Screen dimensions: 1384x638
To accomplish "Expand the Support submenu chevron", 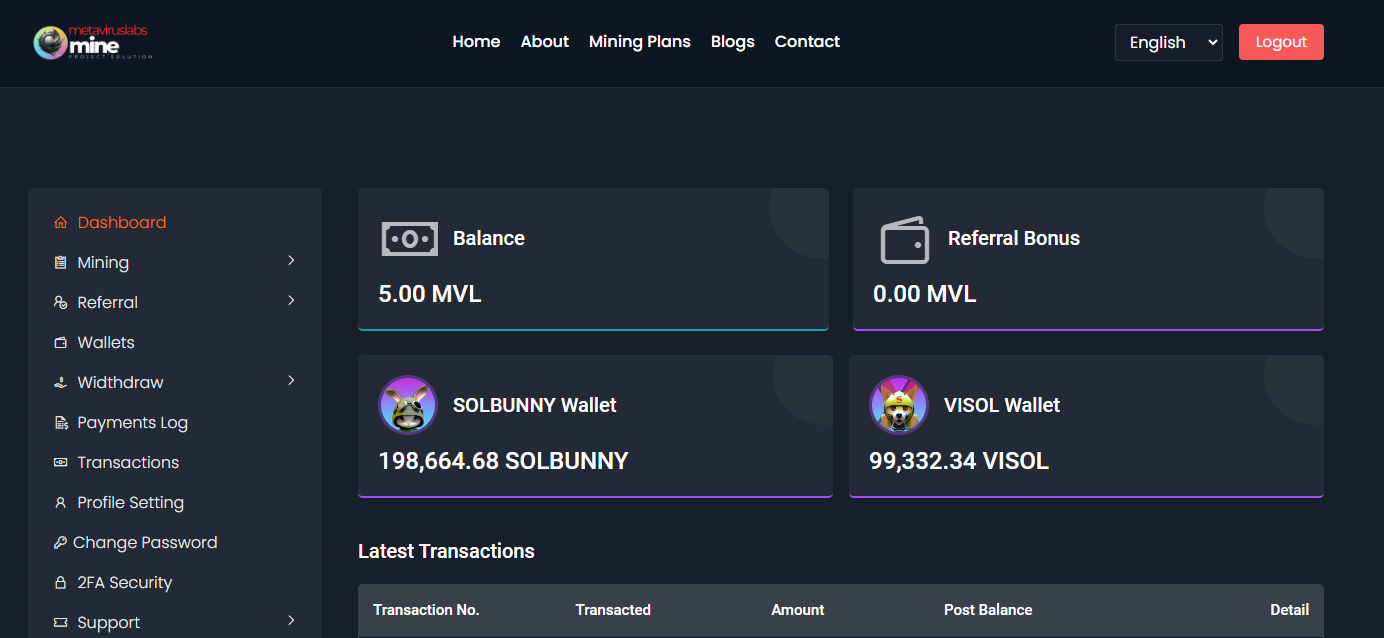I will (291, 620).
